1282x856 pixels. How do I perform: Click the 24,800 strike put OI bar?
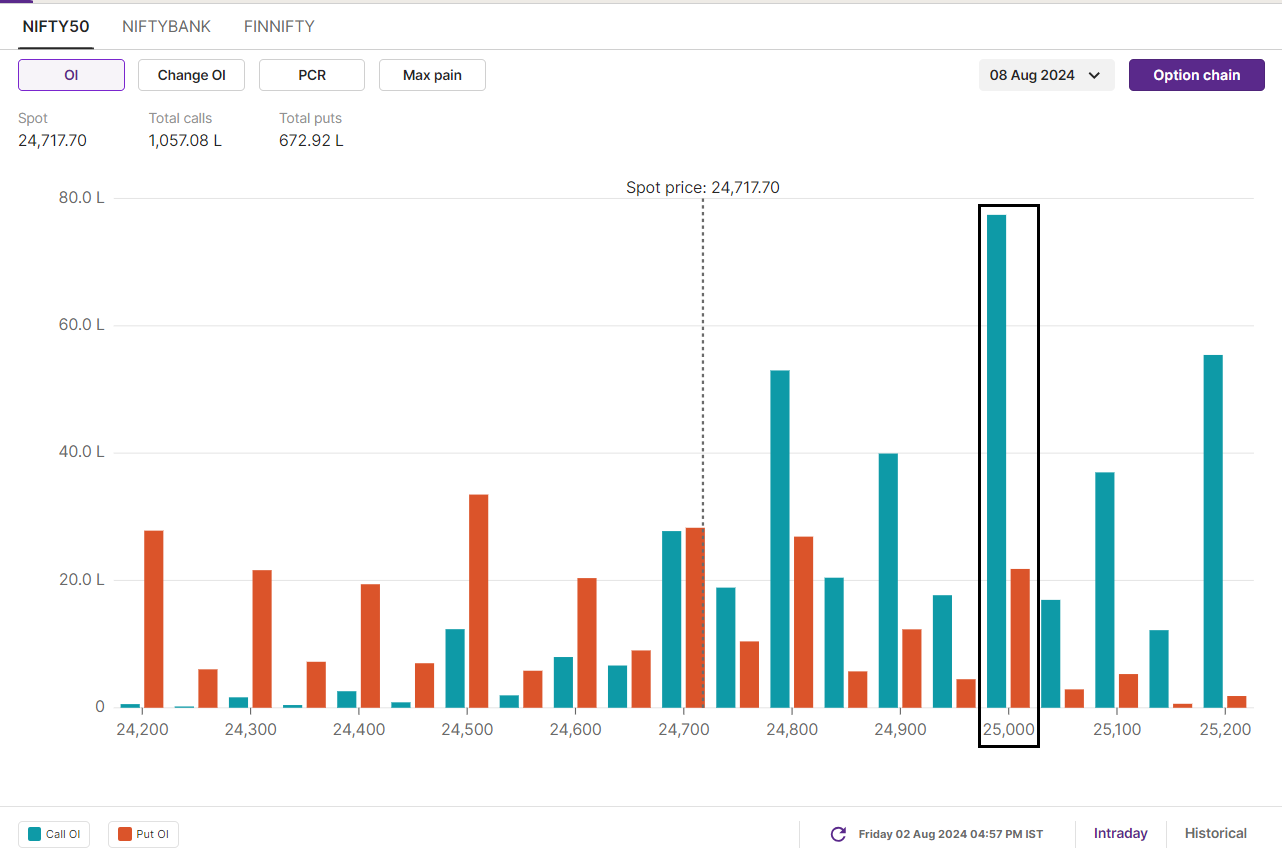pos(803,622)
